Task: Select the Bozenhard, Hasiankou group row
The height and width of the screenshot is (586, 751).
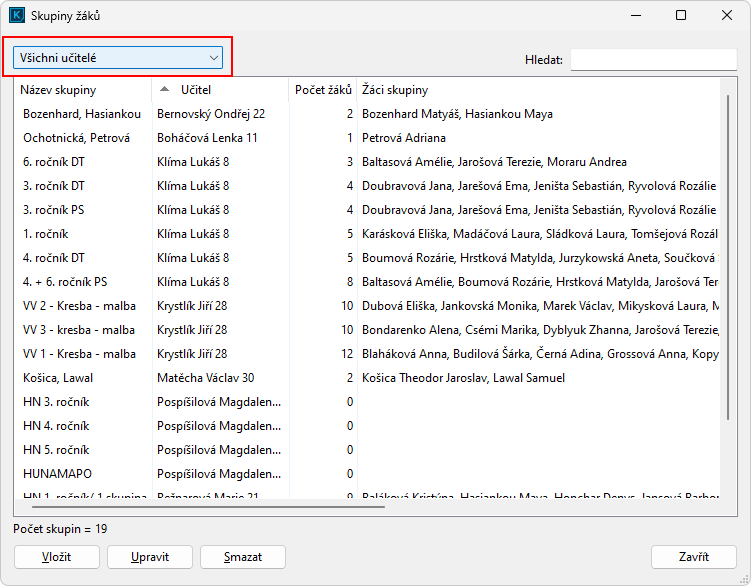Action: point(82,114)
